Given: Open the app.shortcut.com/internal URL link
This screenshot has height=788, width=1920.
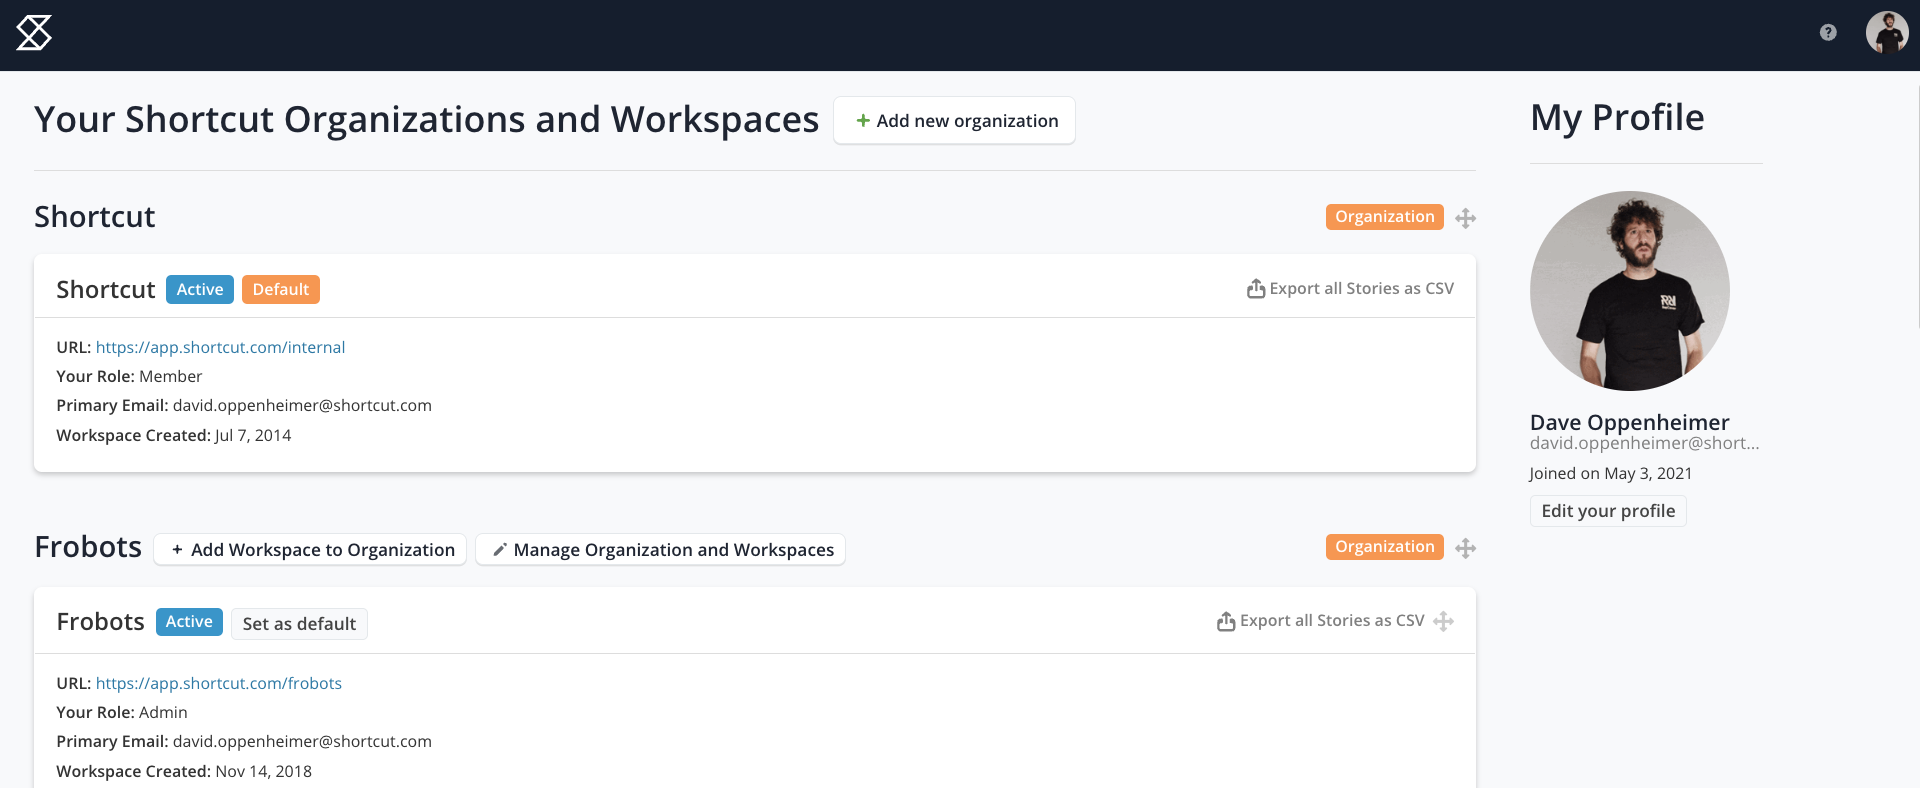Looking at the screenshot, I should click(220, 347).
